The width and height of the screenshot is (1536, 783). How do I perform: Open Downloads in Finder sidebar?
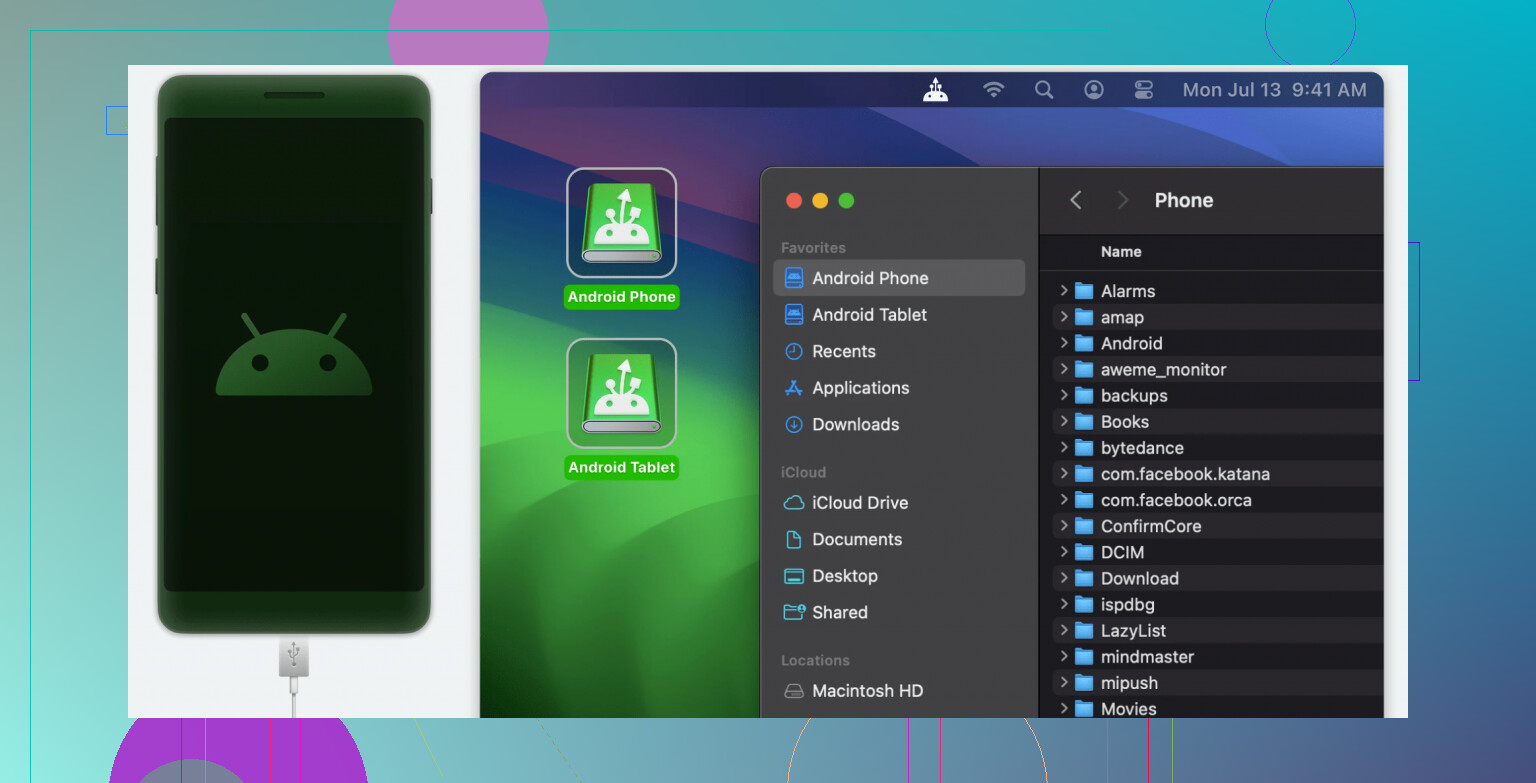[899, 424]
